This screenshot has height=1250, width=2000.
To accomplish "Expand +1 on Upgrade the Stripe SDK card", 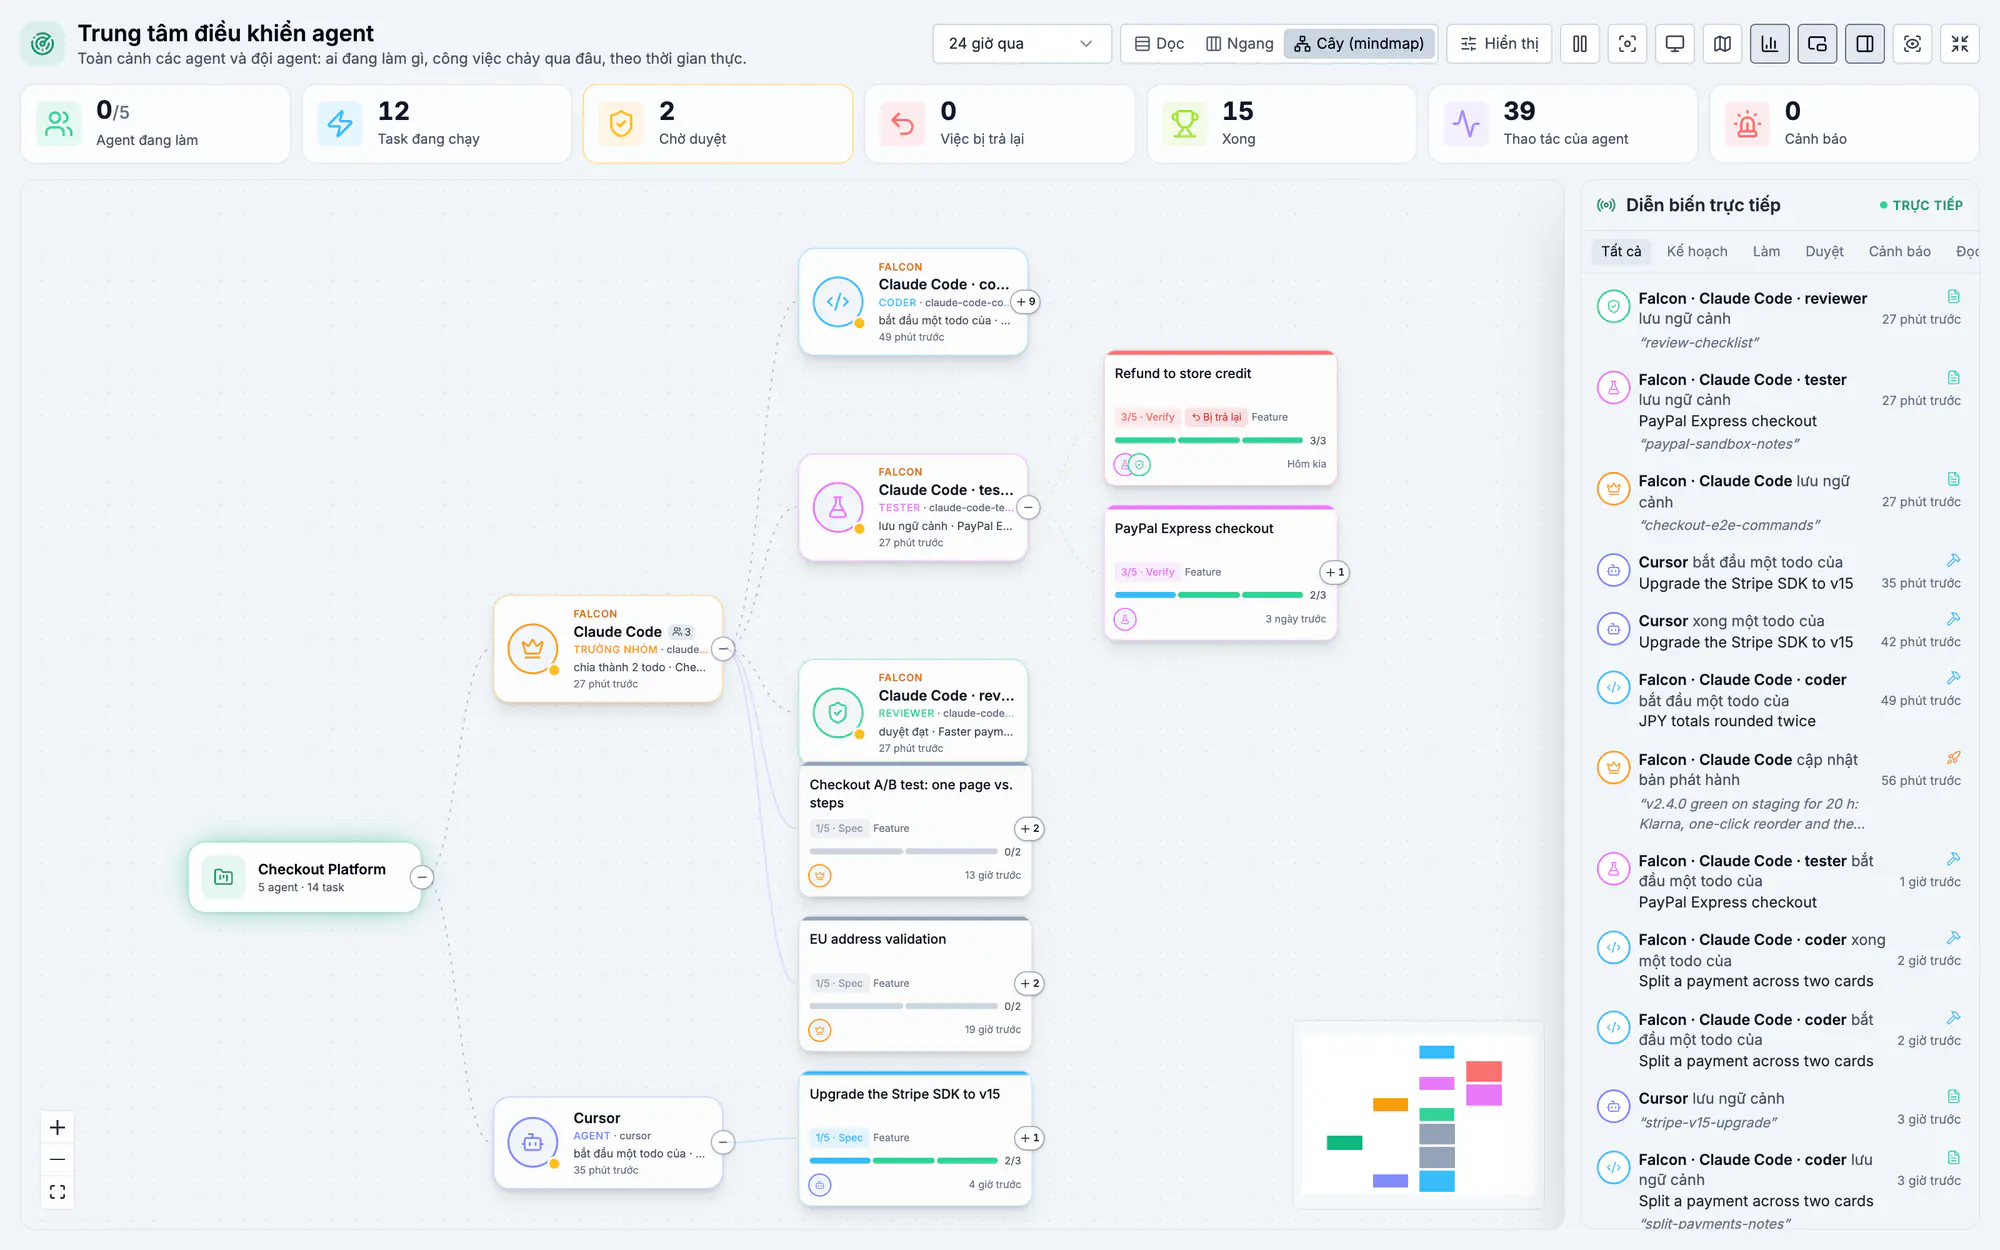I will [x=1030, y=1138].
